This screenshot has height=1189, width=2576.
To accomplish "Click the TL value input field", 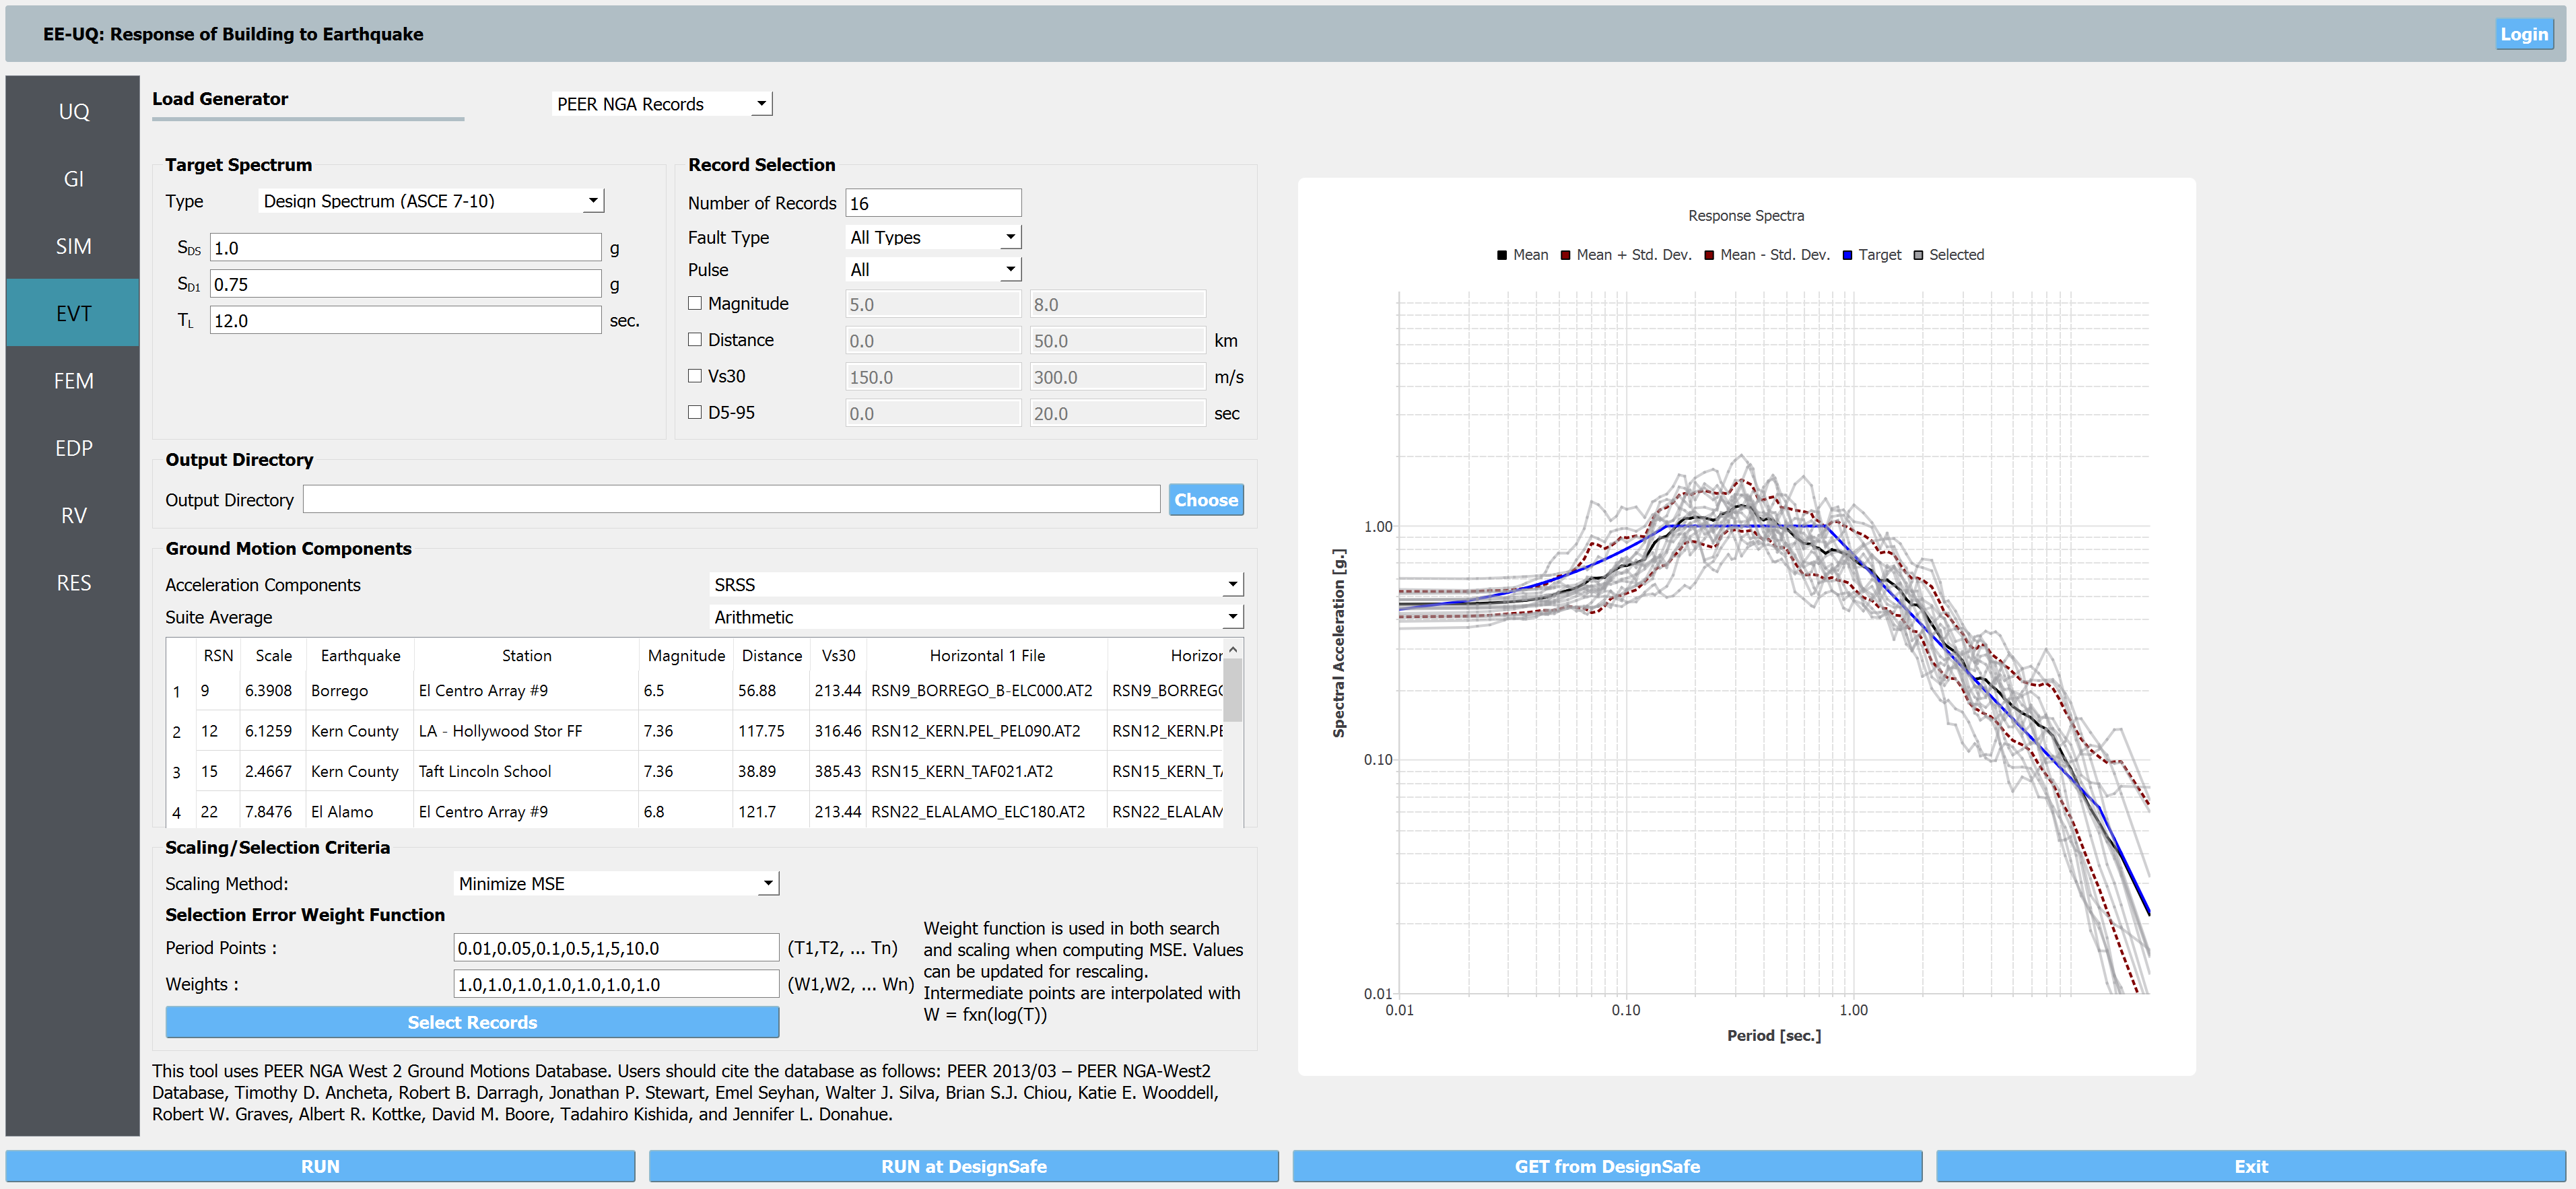I will [405, 320].
